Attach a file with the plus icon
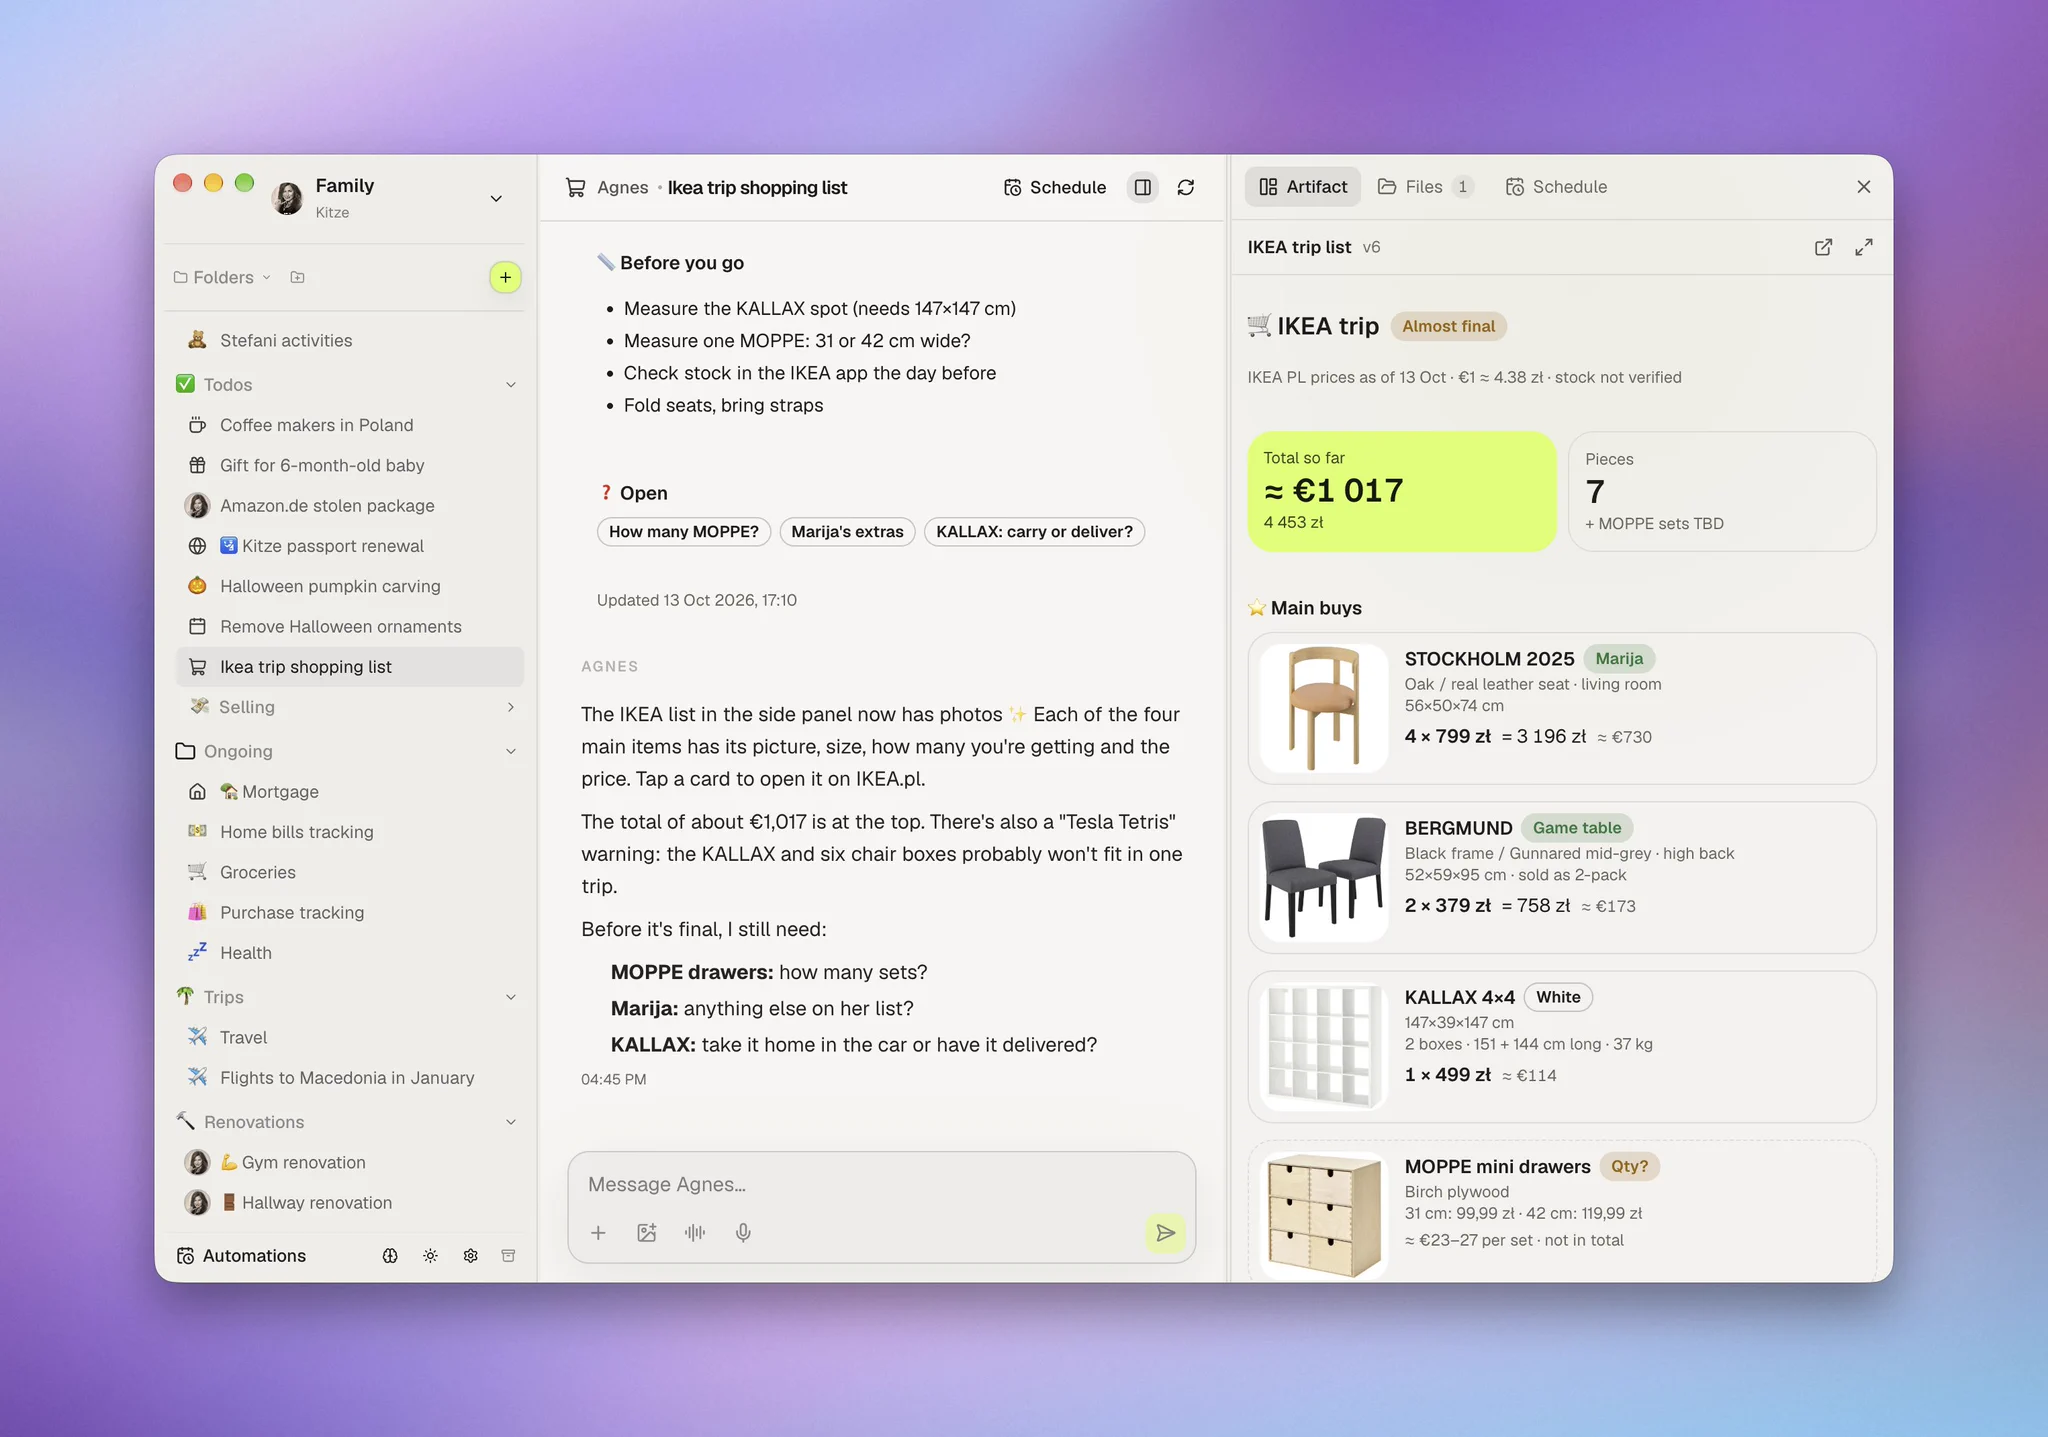2048x1437 pixels. pos(598,1233)
